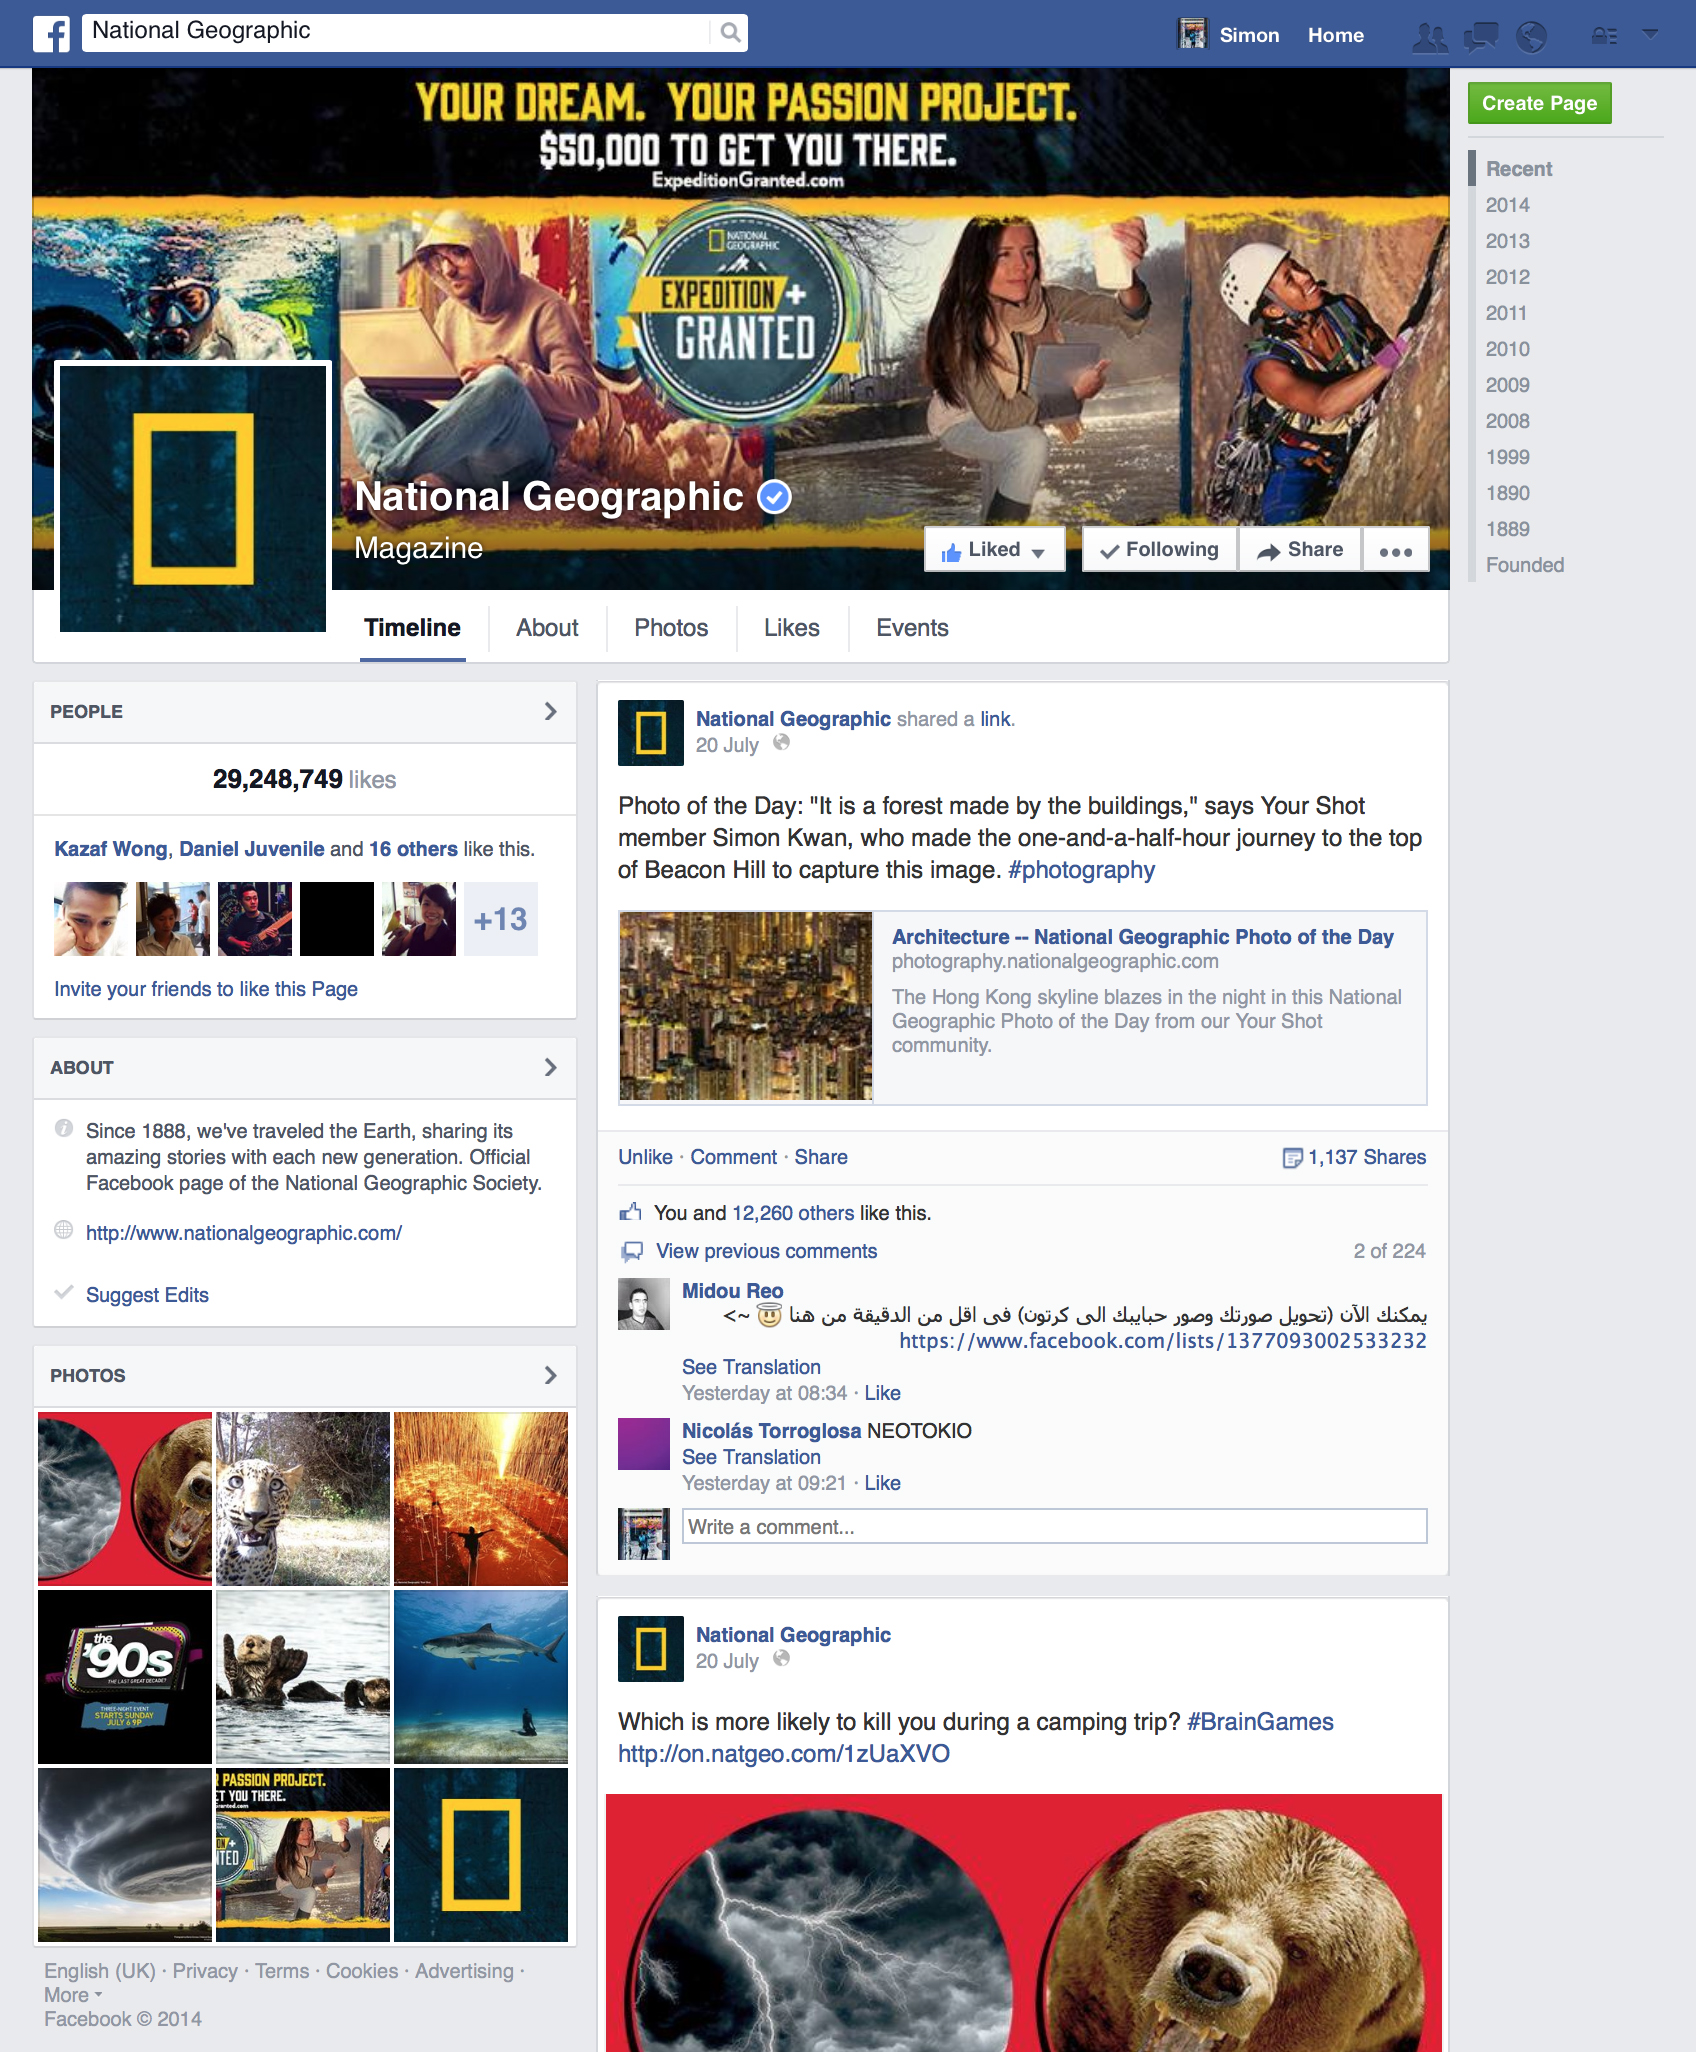Screen dimensions: 1696x2052
Task: Click the Facebook logo icon
Action: (x=51, y=33)
